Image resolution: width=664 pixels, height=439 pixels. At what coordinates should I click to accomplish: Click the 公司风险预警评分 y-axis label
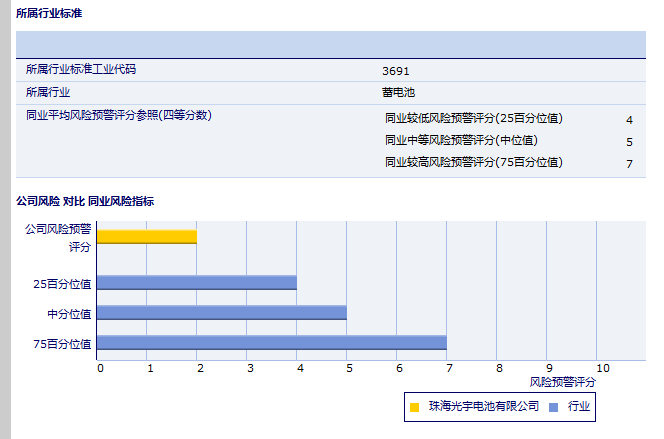click(58, 237)
